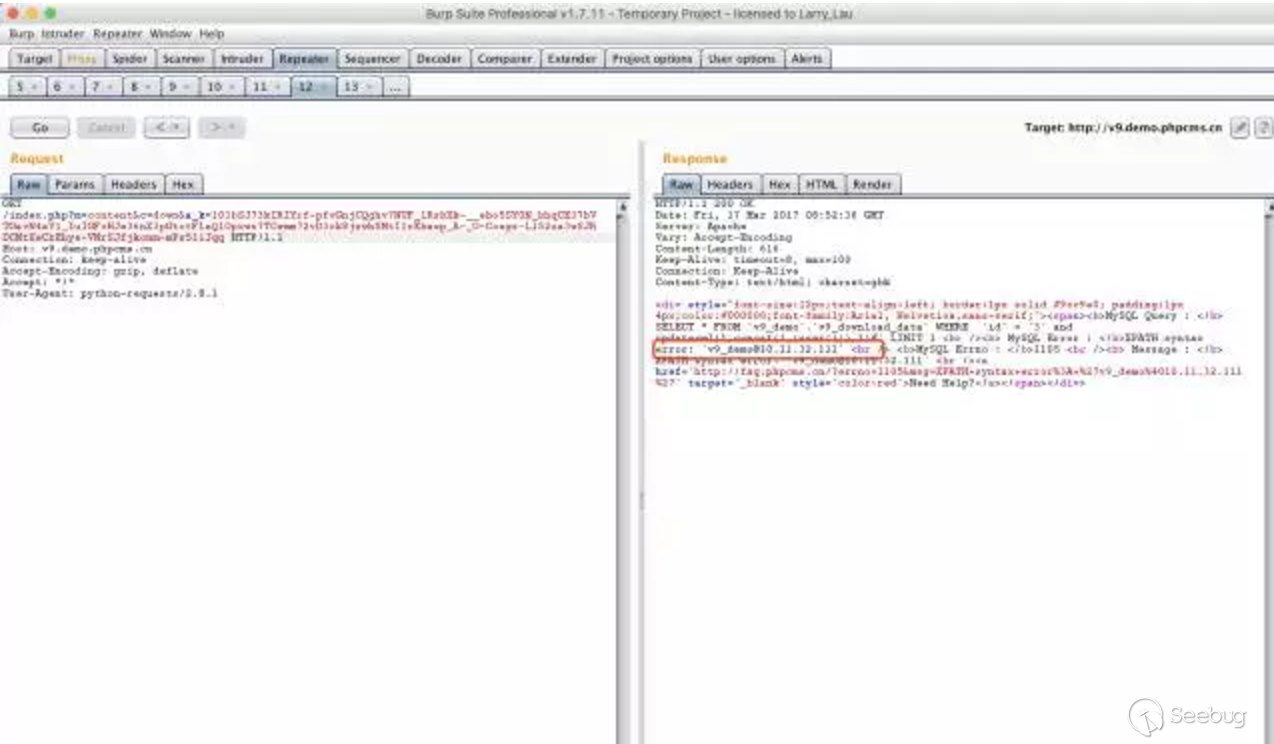Select the Render tab in the Response pane
This screenshot has width=1274, height=744.
pos(872,184)
